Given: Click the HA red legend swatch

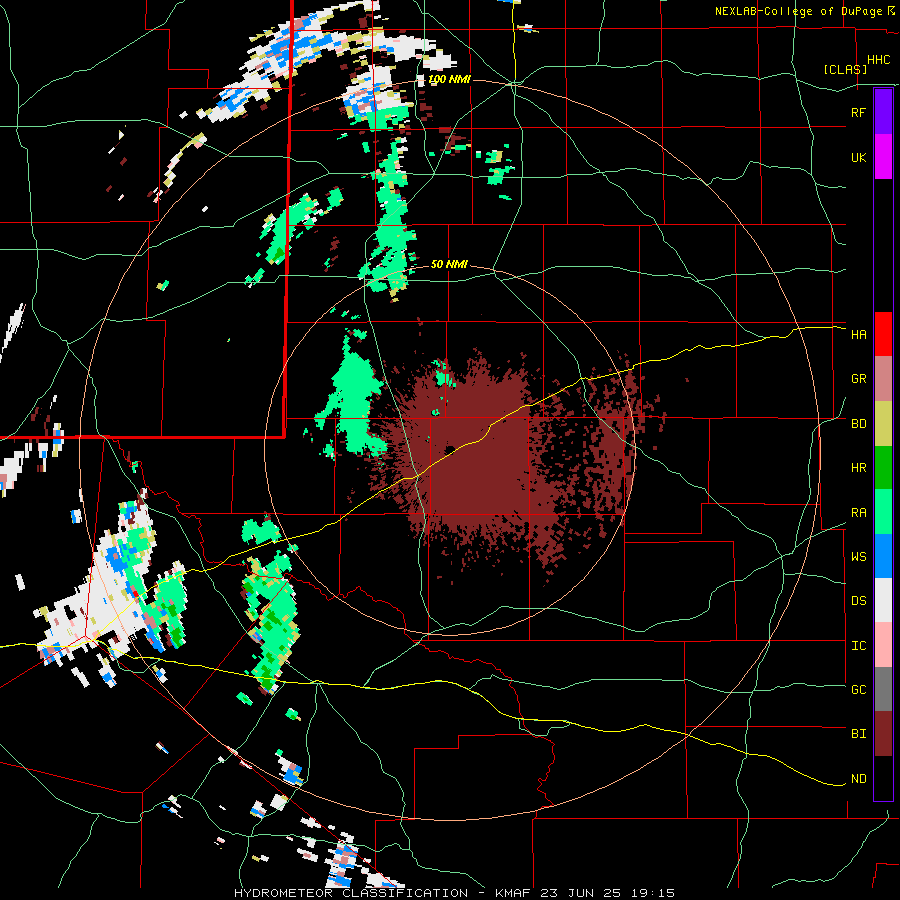Looking at the screenshot, I should click(883, 334).
